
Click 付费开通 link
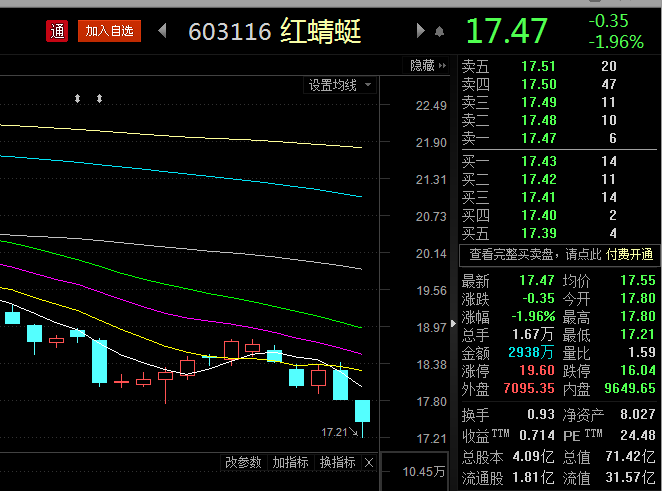click(631, 254)
